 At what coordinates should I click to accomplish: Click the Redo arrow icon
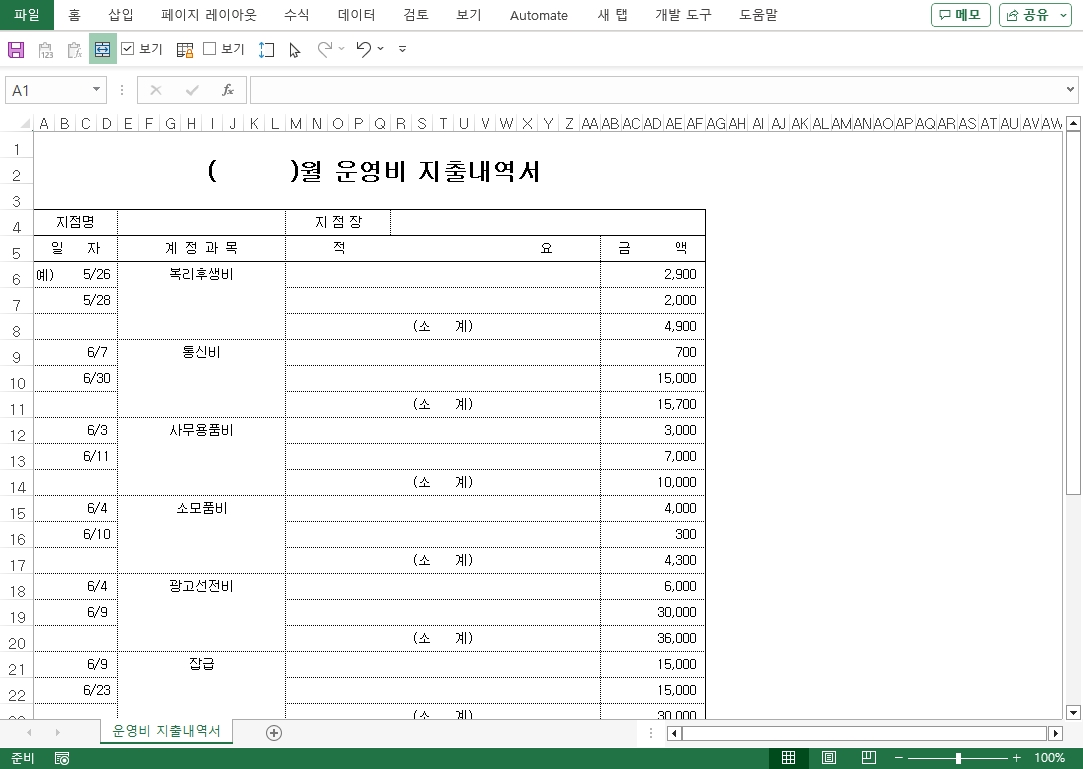(x=324, y=48)
